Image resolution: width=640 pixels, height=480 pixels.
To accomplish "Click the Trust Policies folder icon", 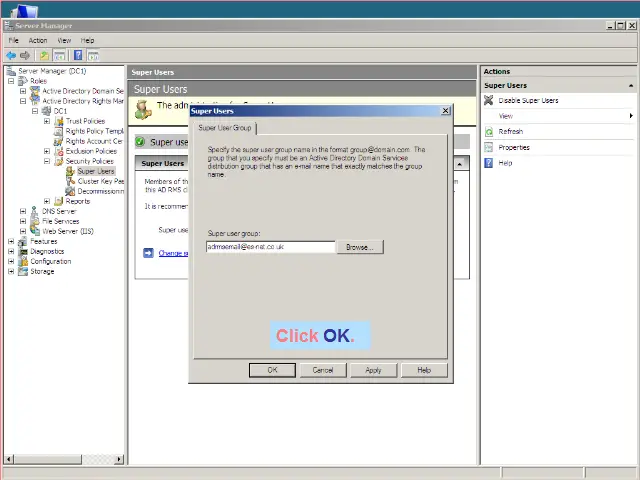I will [59, 121].
